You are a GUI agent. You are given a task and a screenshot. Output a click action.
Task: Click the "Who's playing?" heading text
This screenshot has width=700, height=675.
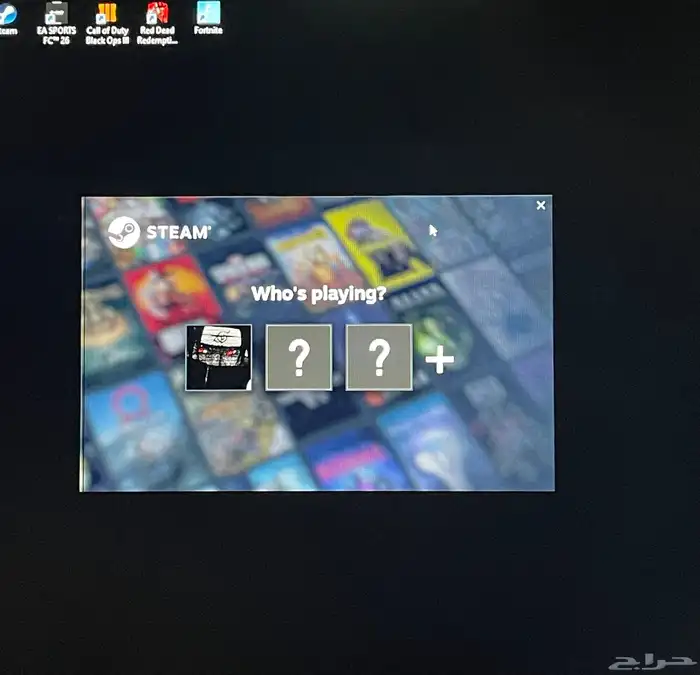[x=318, y=294]
